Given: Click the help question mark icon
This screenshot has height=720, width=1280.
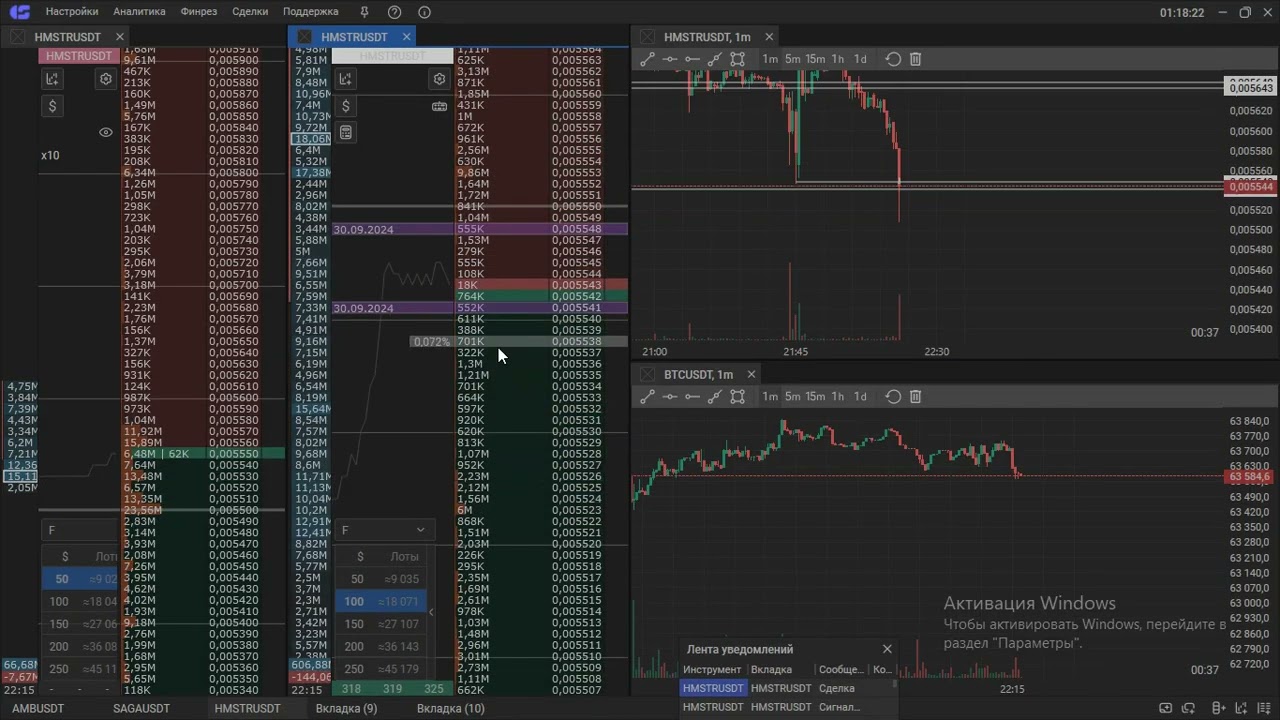Looking at the screenshot, I should click(394, 12).
